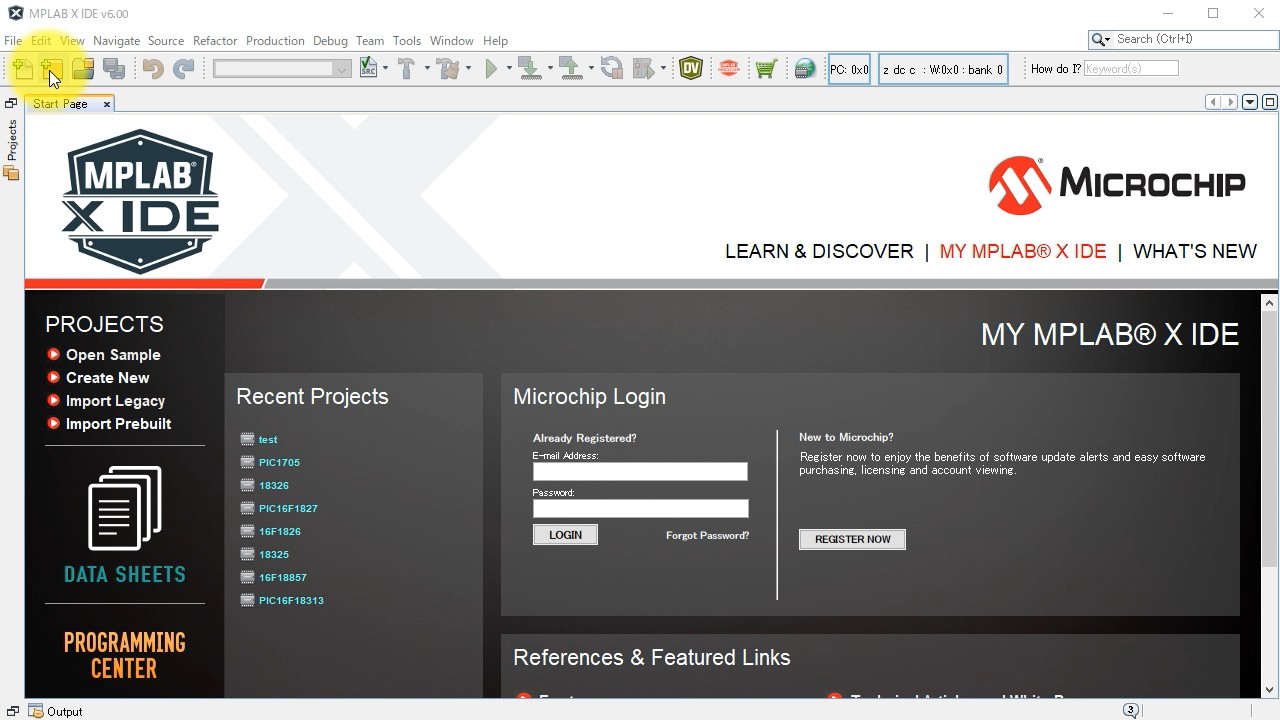Expand the Read Device Memory dropdown arrow
The image size is (1280, 720).
pyautogui.click(x=590, y=68)
